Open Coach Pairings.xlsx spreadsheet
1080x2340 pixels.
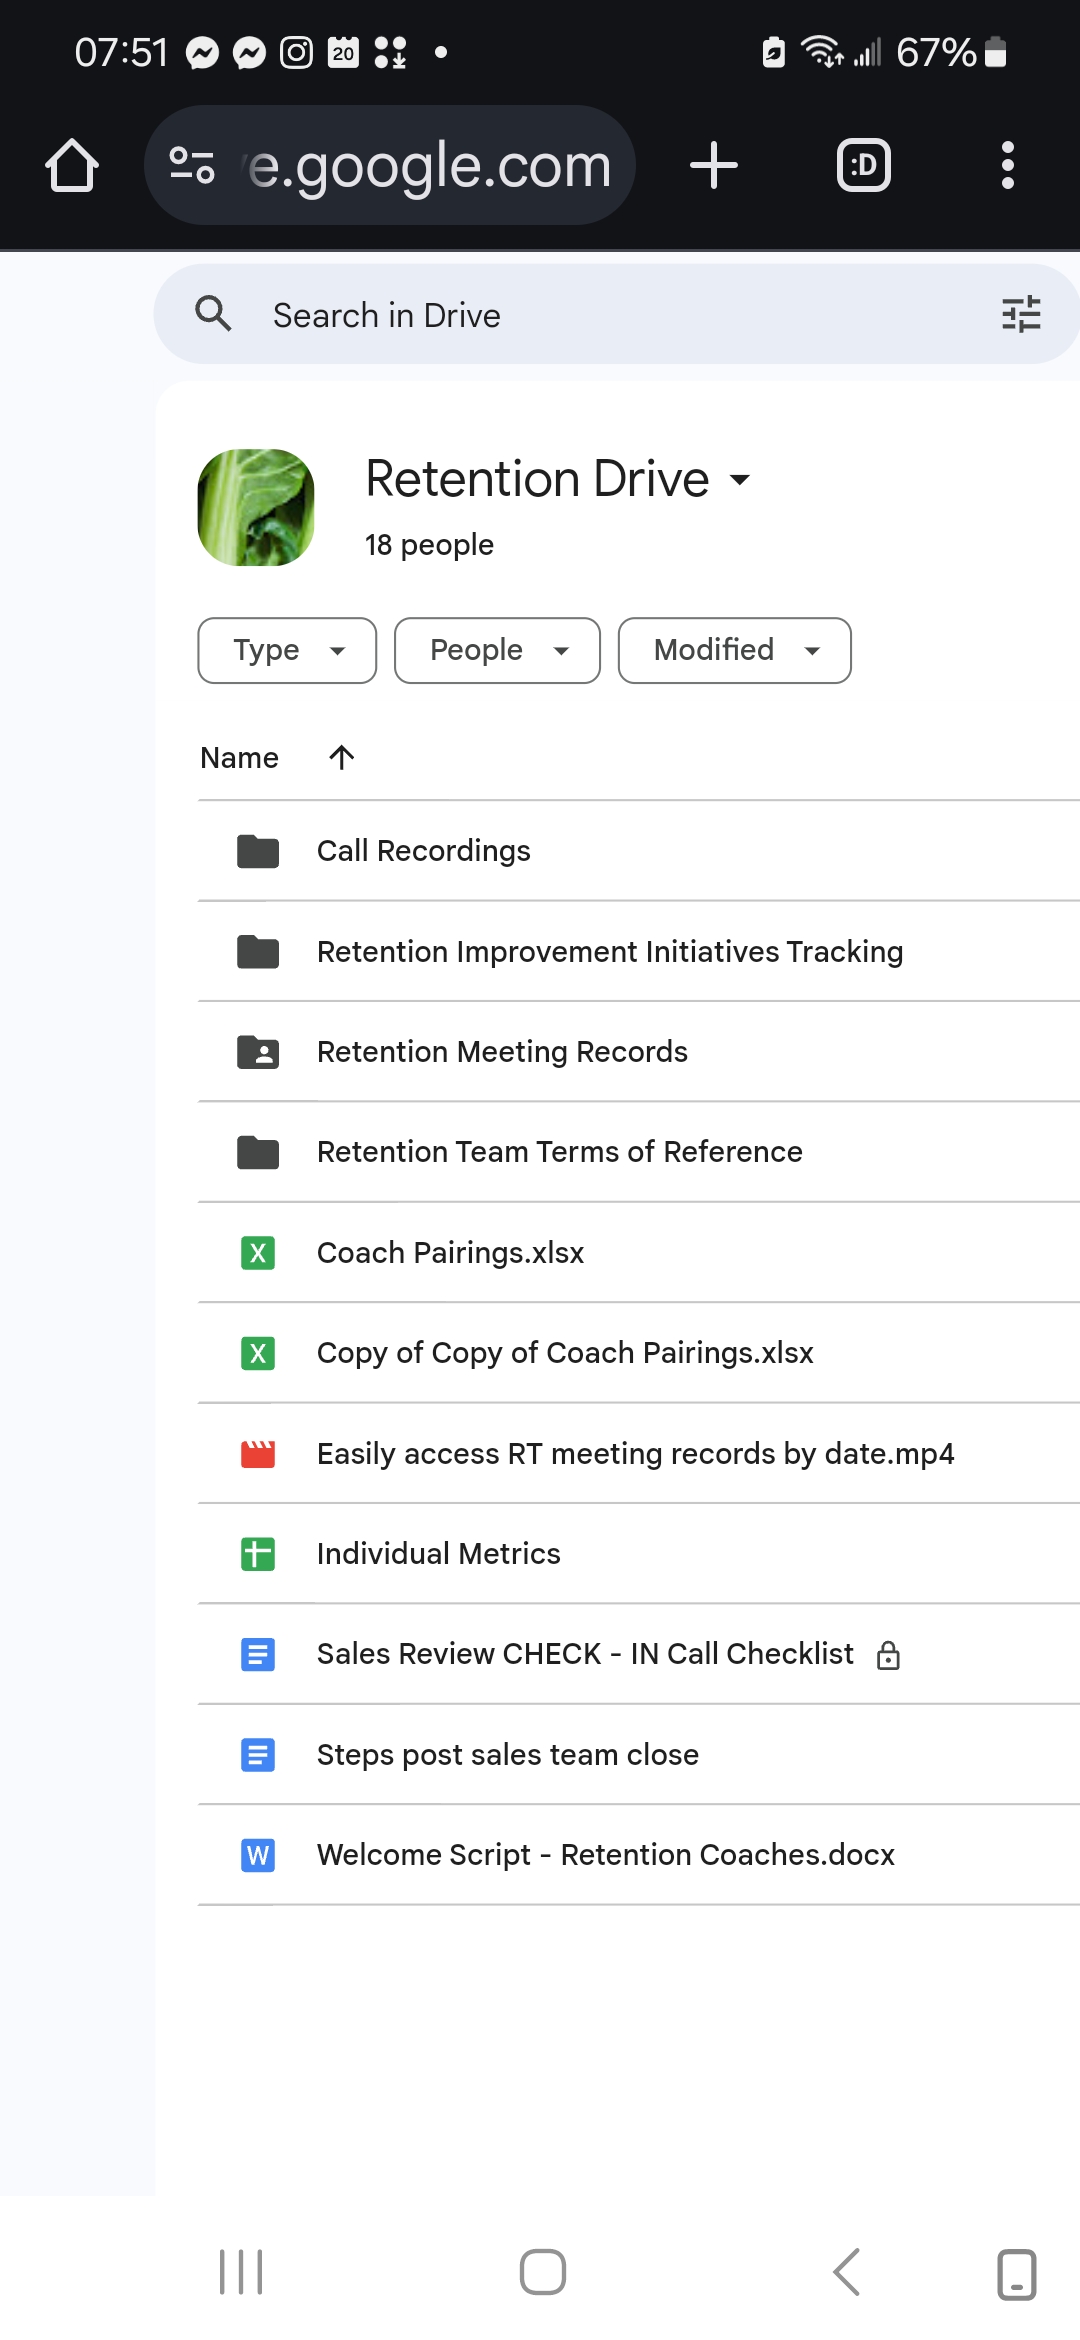[450, 1253]
